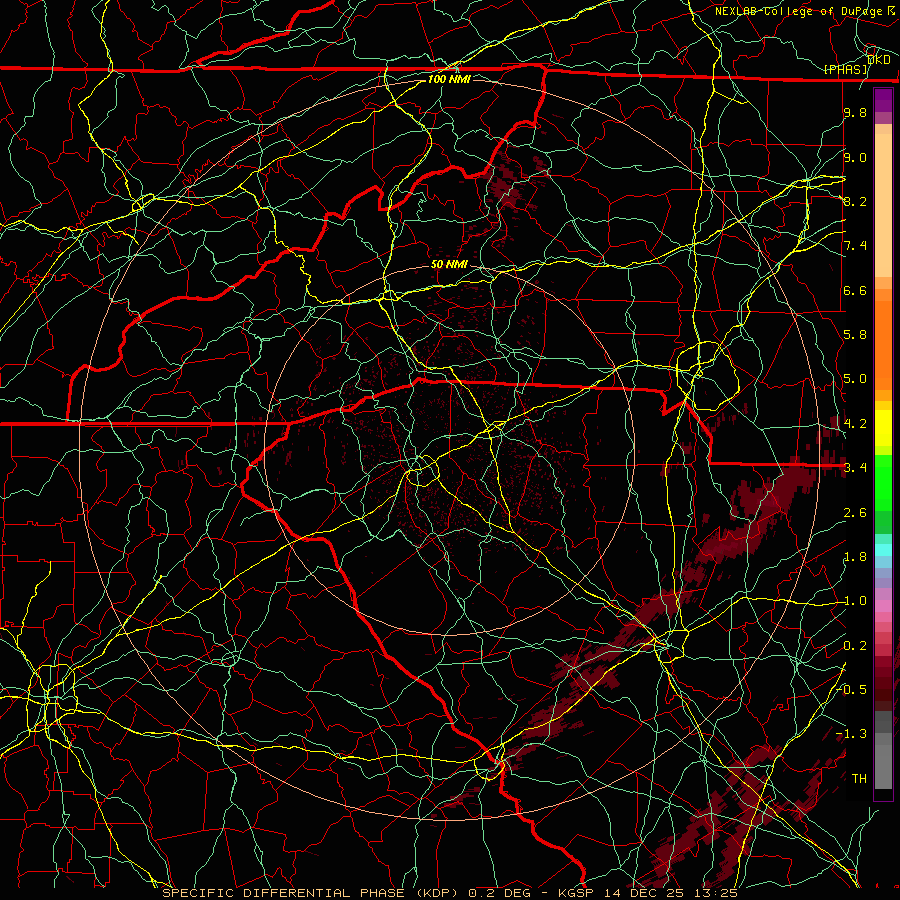Click the 1.8 value on color scale

(855, 557)
